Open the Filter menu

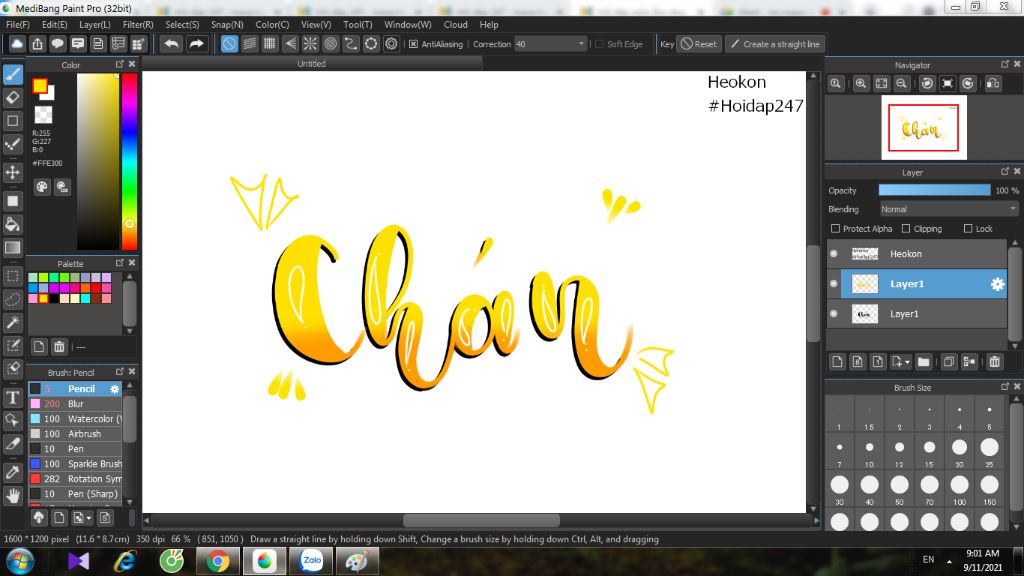pos(138,25)
